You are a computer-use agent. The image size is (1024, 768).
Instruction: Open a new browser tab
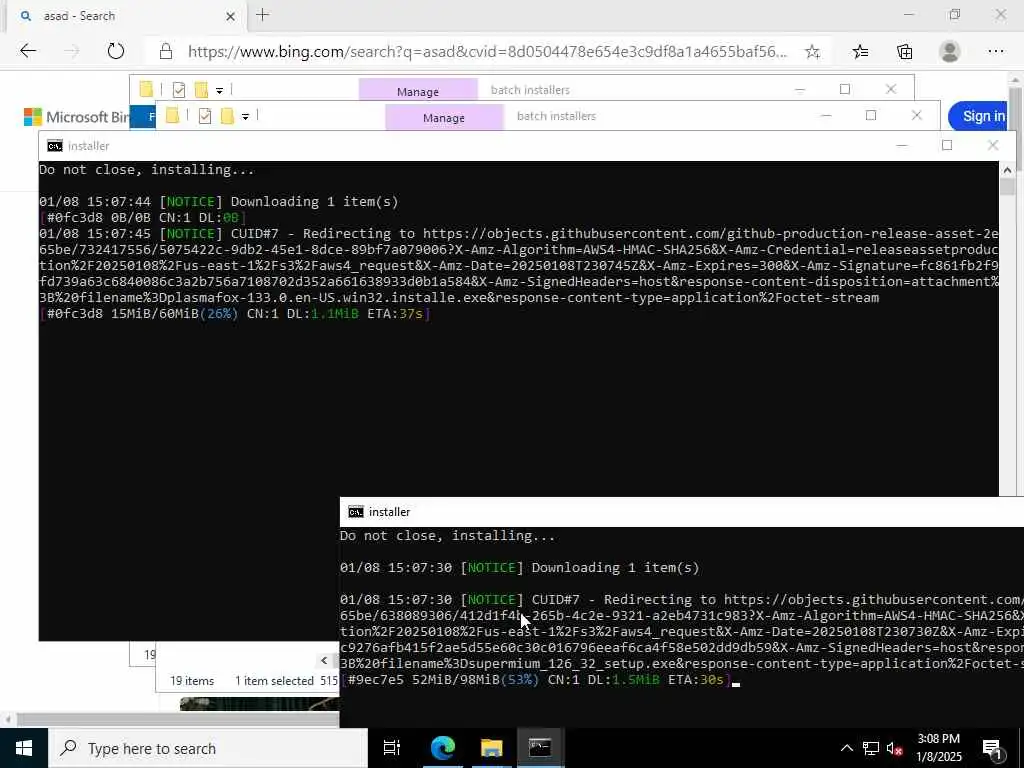[263, 15]
